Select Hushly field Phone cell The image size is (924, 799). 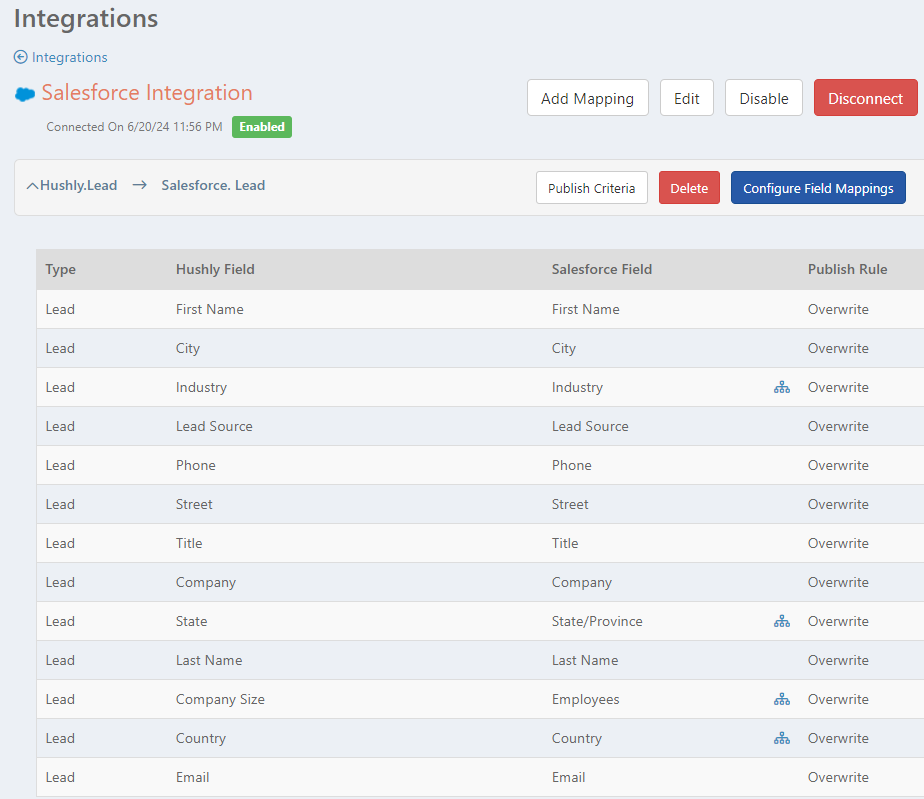[196, 465]
